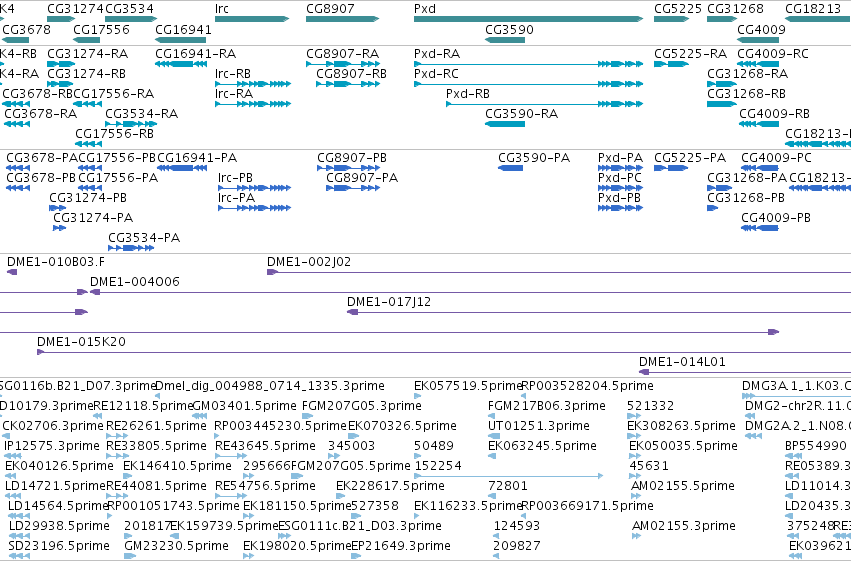Viewport: 851px width, 561px height.
Task: Click the CG16941-RA transcript label
Action: tap(195, 54)
